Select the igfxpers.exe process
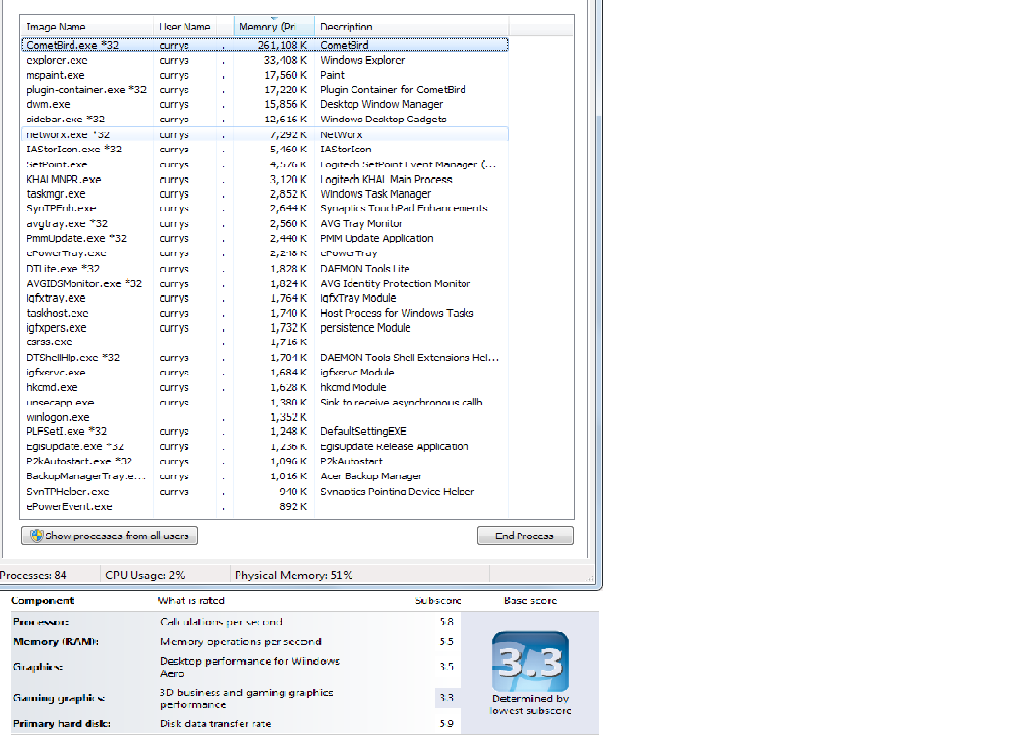Image resolution: width=1017 pixels, height=751 pixels. point(265,328)
